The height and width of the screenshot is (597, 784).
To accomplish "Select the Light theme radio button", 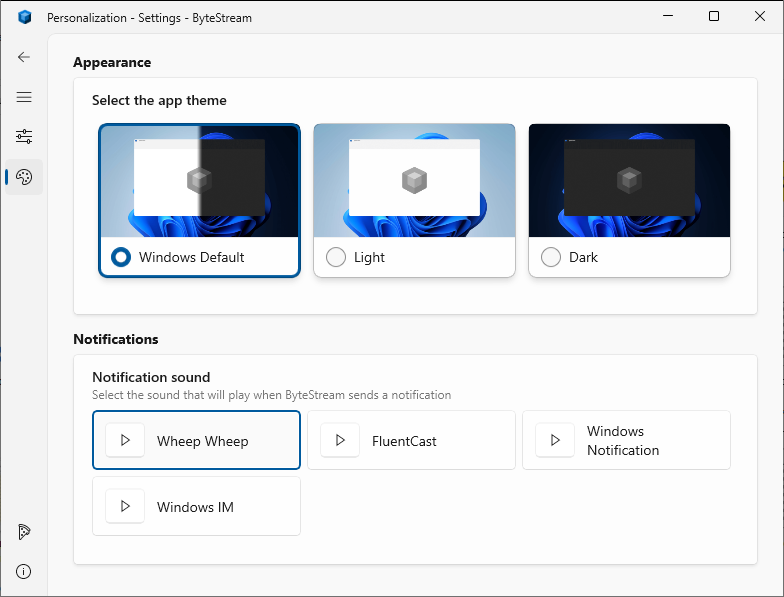I will tap(336, 257).
